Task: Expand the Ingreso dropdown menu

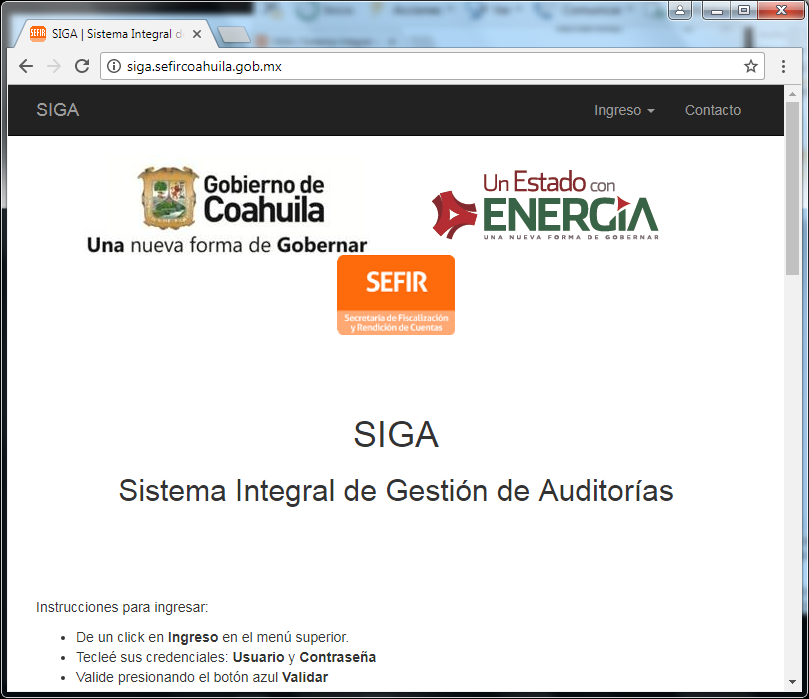Action: (624, 110)
